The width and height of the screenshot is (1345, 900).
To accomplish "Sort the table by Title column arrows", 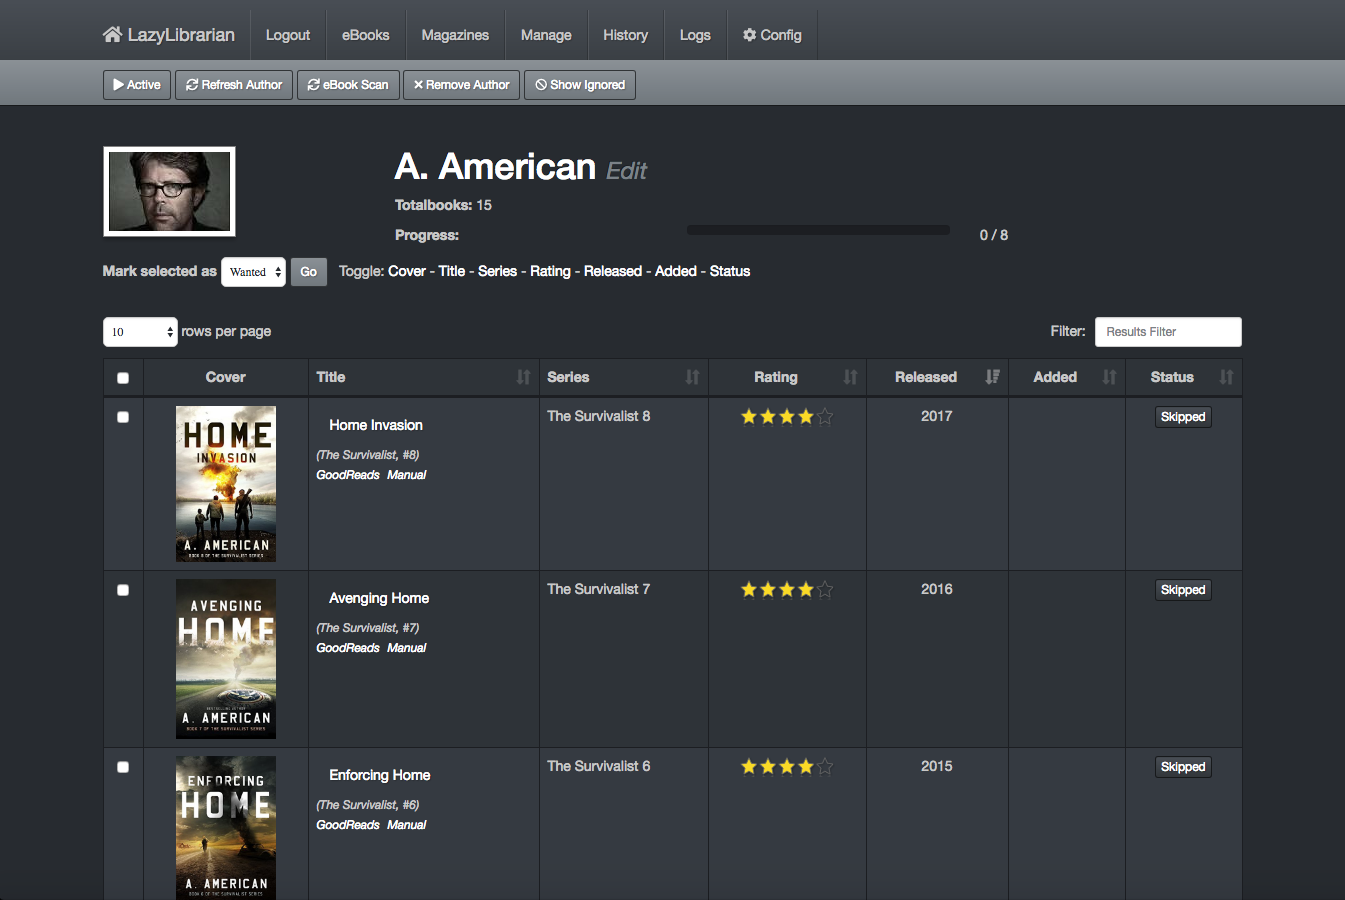I will pos(523,377).
